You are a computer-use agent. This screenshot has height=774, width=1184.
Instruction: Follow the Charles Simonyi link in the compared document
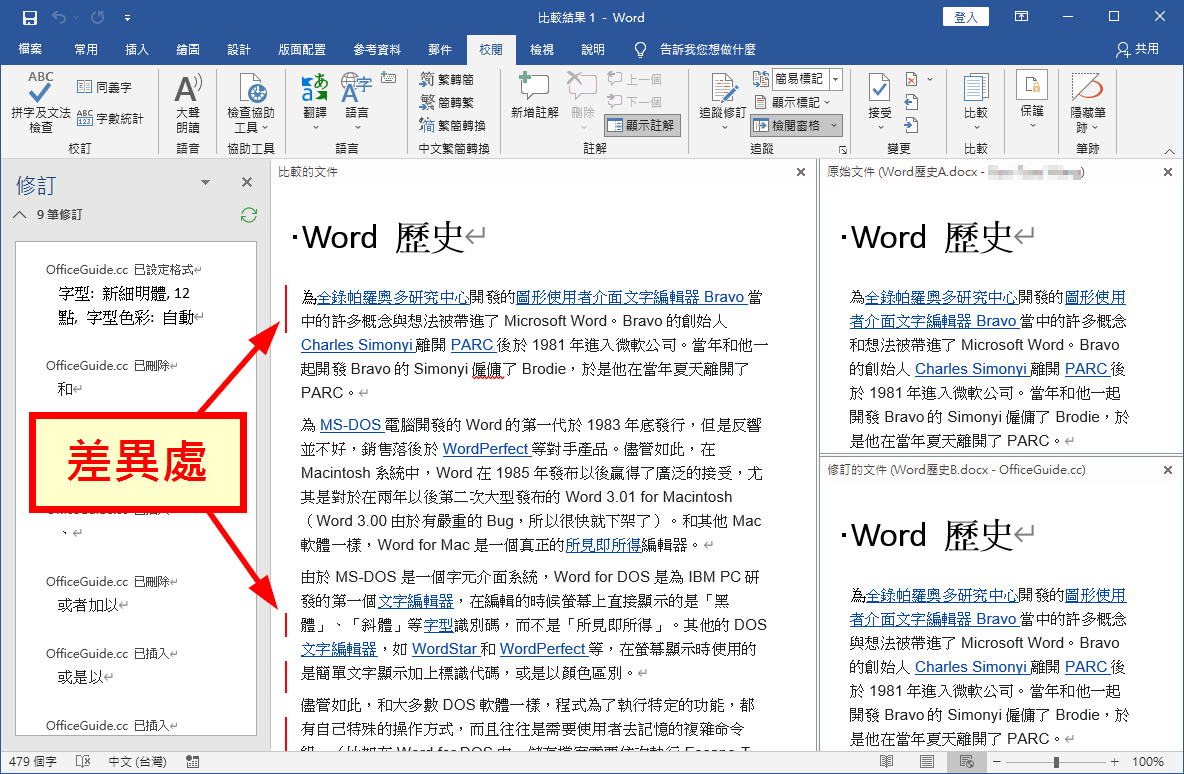tap(356, 345)
